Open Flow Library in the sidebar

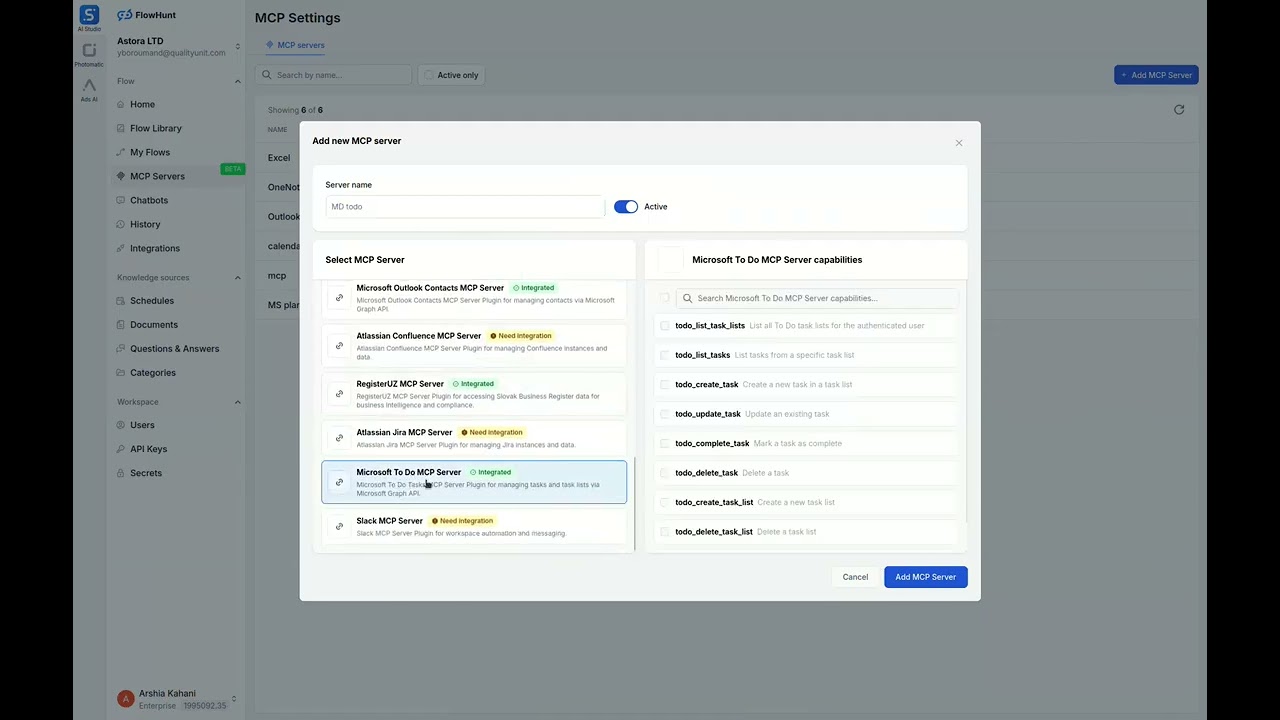pyautogui.click(x=156, y=128)
